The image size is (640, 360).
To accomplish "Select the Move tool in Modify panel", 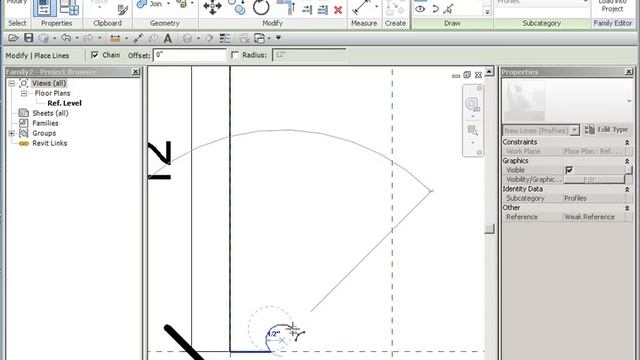I will click(212, 7).
